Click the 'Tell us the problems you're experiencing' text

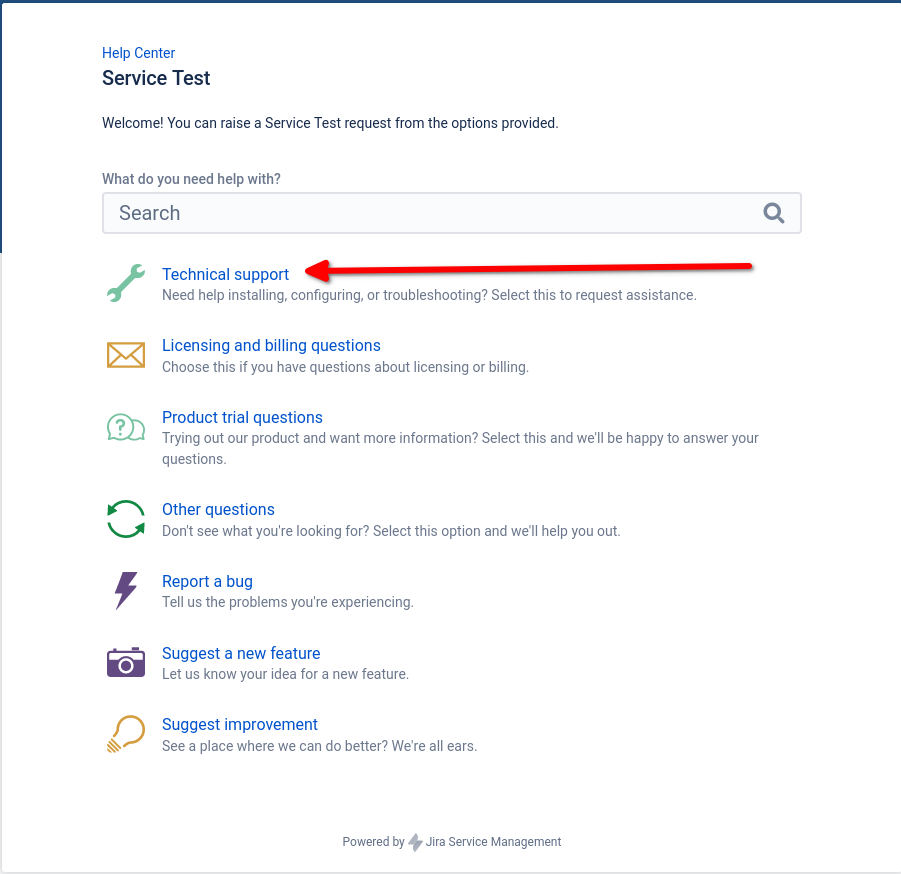pos(288,602)
